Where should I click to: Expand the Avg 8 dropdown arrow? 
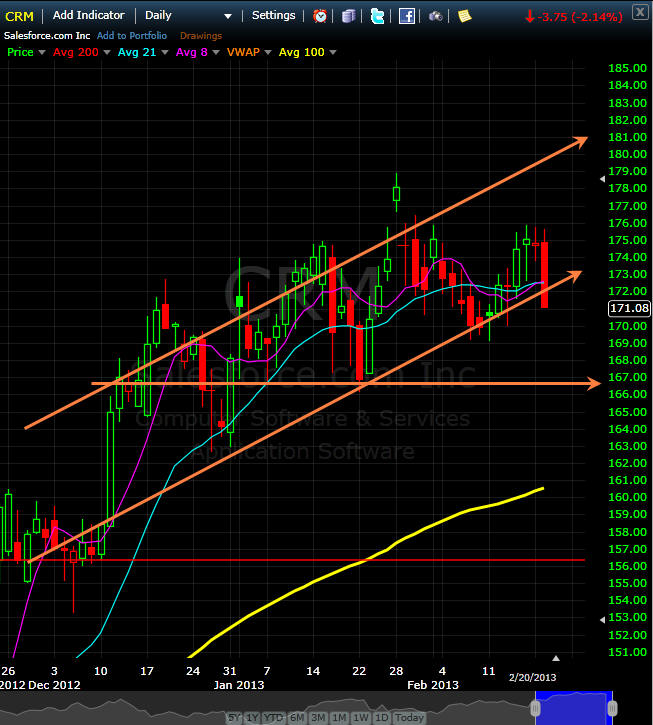point(216,53)
